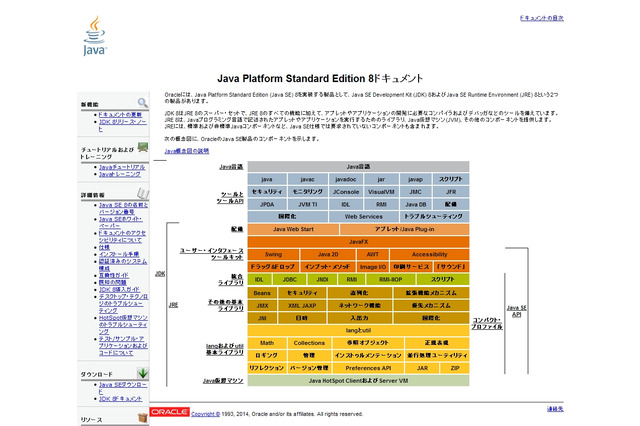Click the green download arrow icon
This screenshot has width=640, height=426.
pos(143,373)
